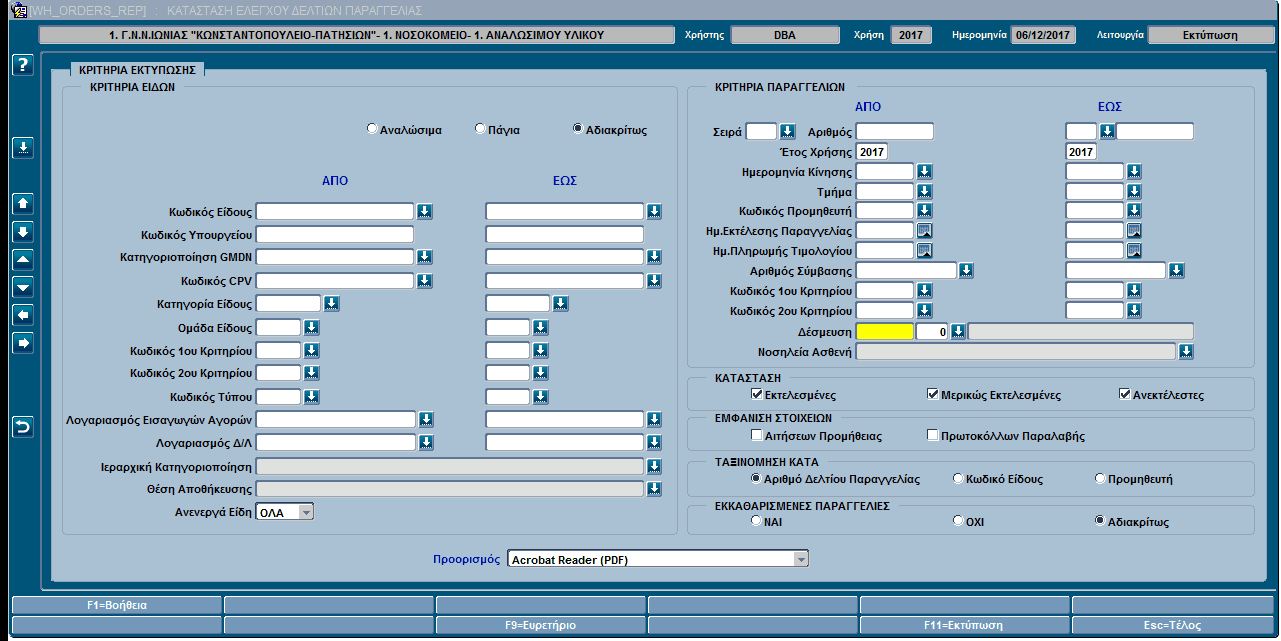This screenshot has height=641, width=1281.
Task: Open lookup arrow beside the Δέσμευση value
Action: 957,331
